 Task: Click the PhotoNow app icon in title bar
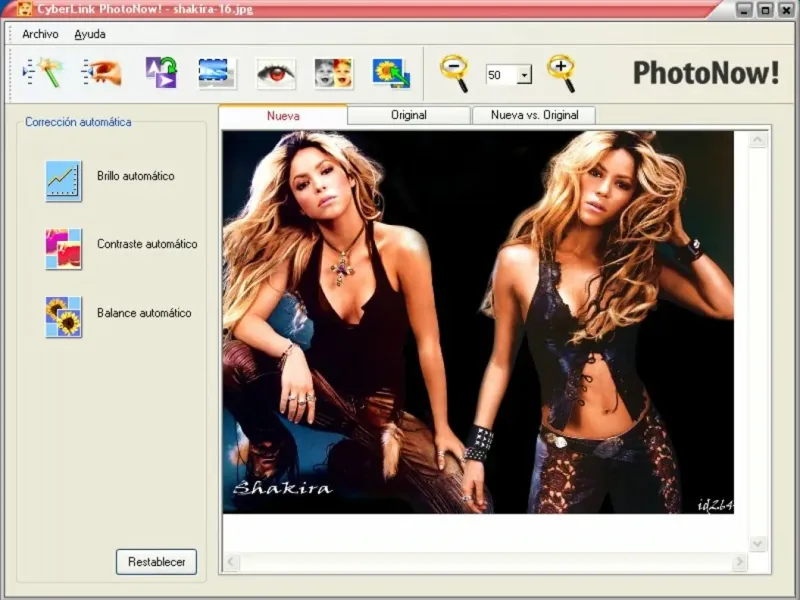(24, 9)
